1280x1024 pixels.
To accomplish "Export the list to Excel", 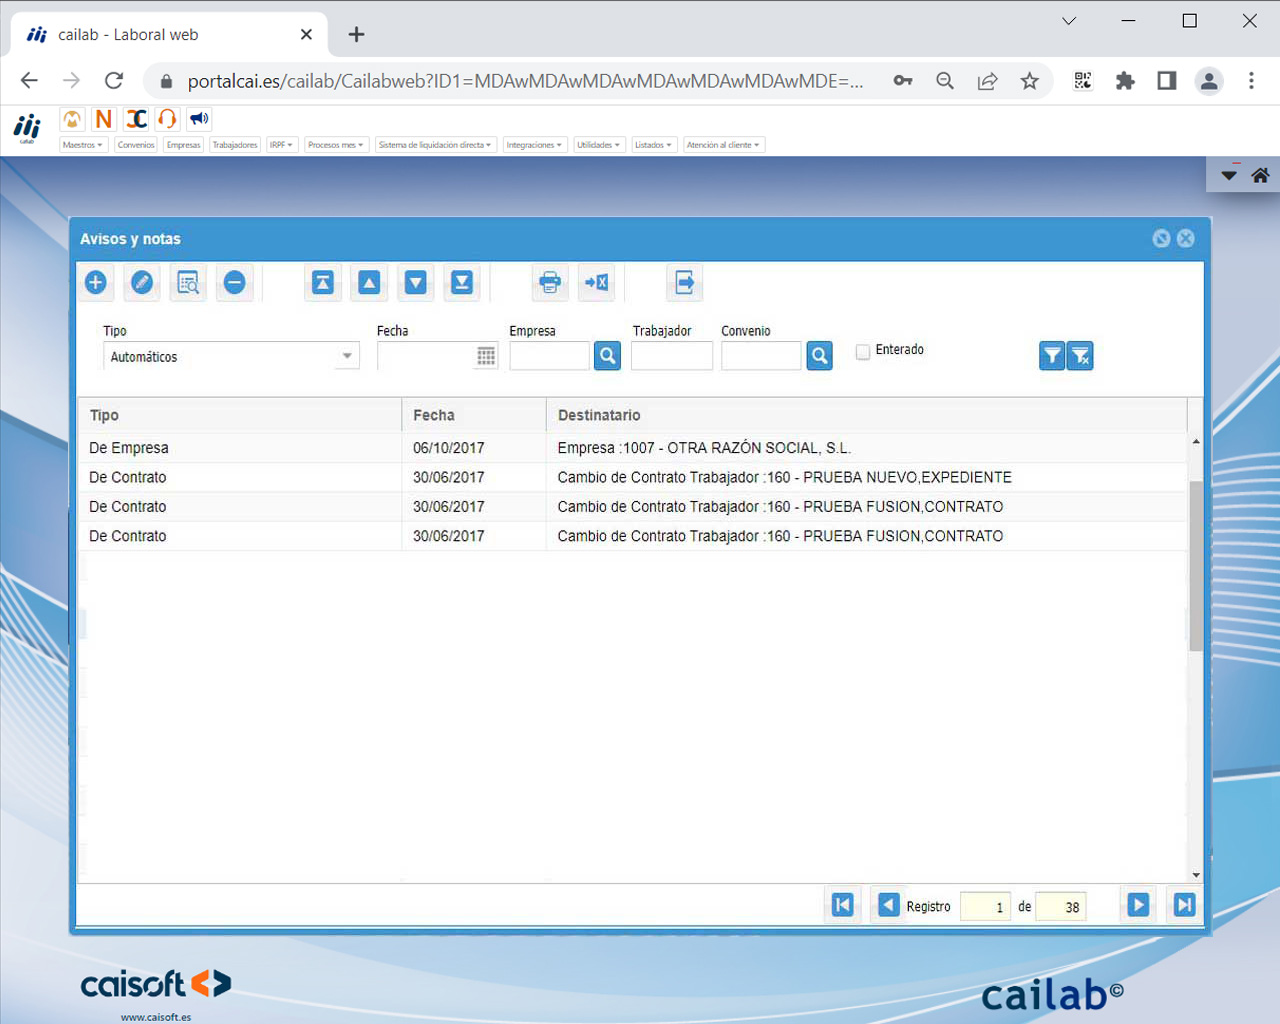I will point(596,282).
